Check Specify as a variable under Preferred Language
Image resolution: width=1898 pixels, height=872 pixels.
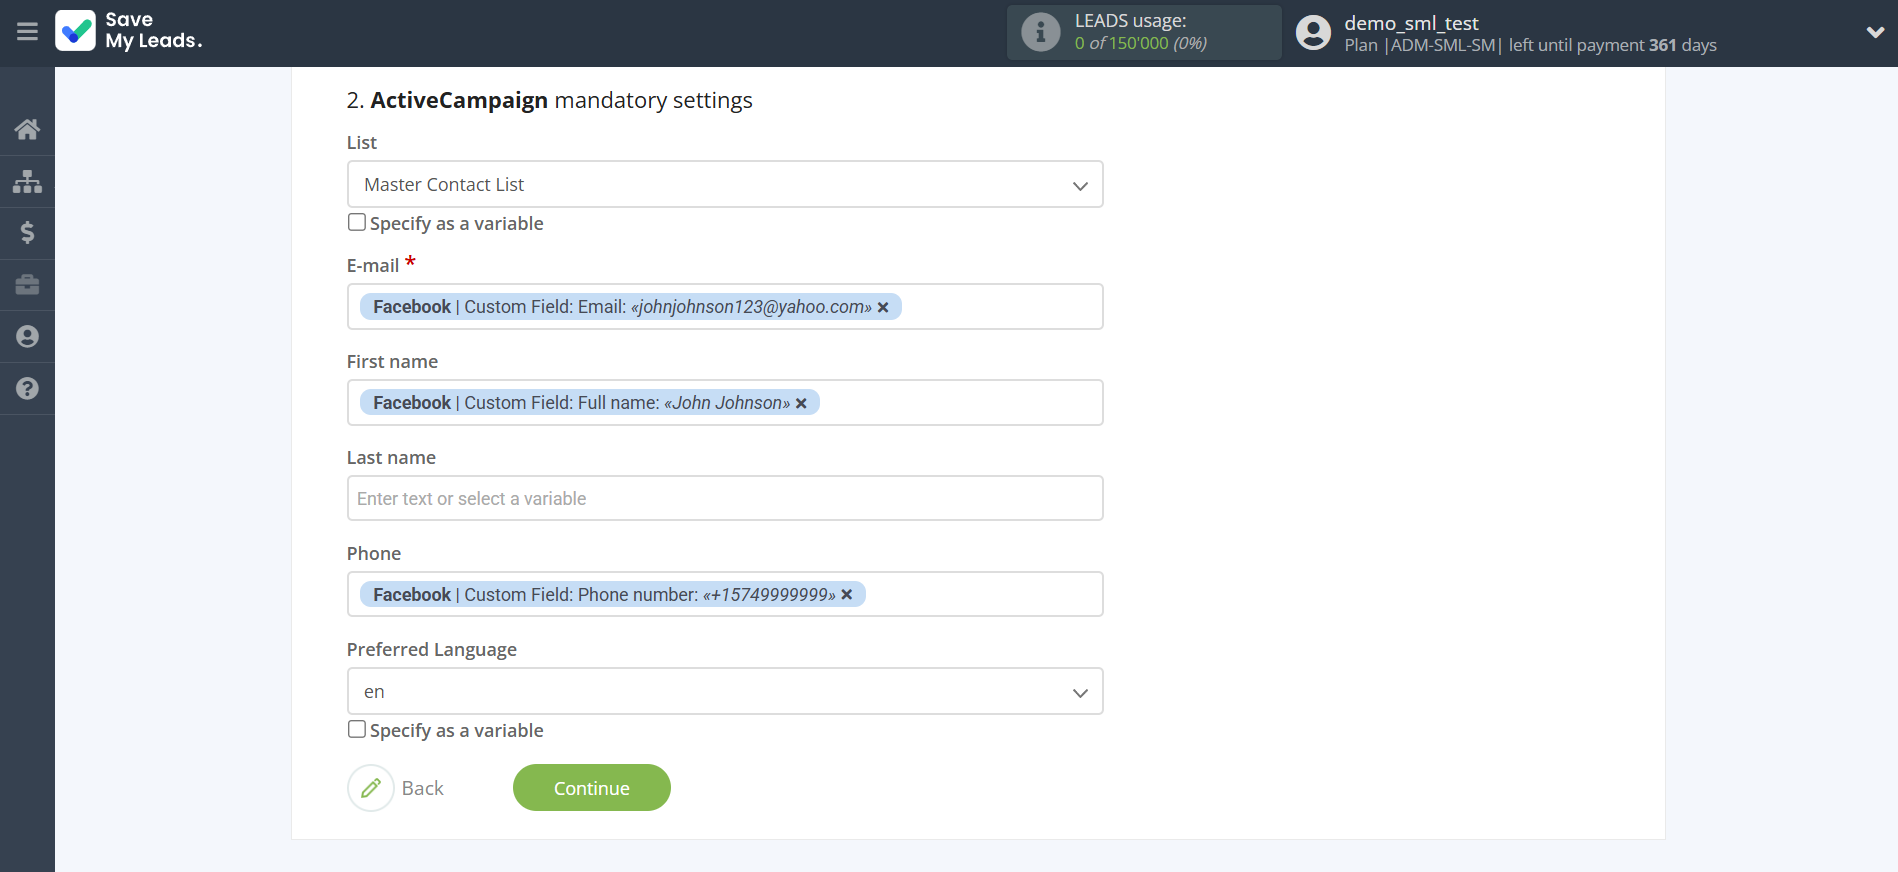click(x=357, y=730)
